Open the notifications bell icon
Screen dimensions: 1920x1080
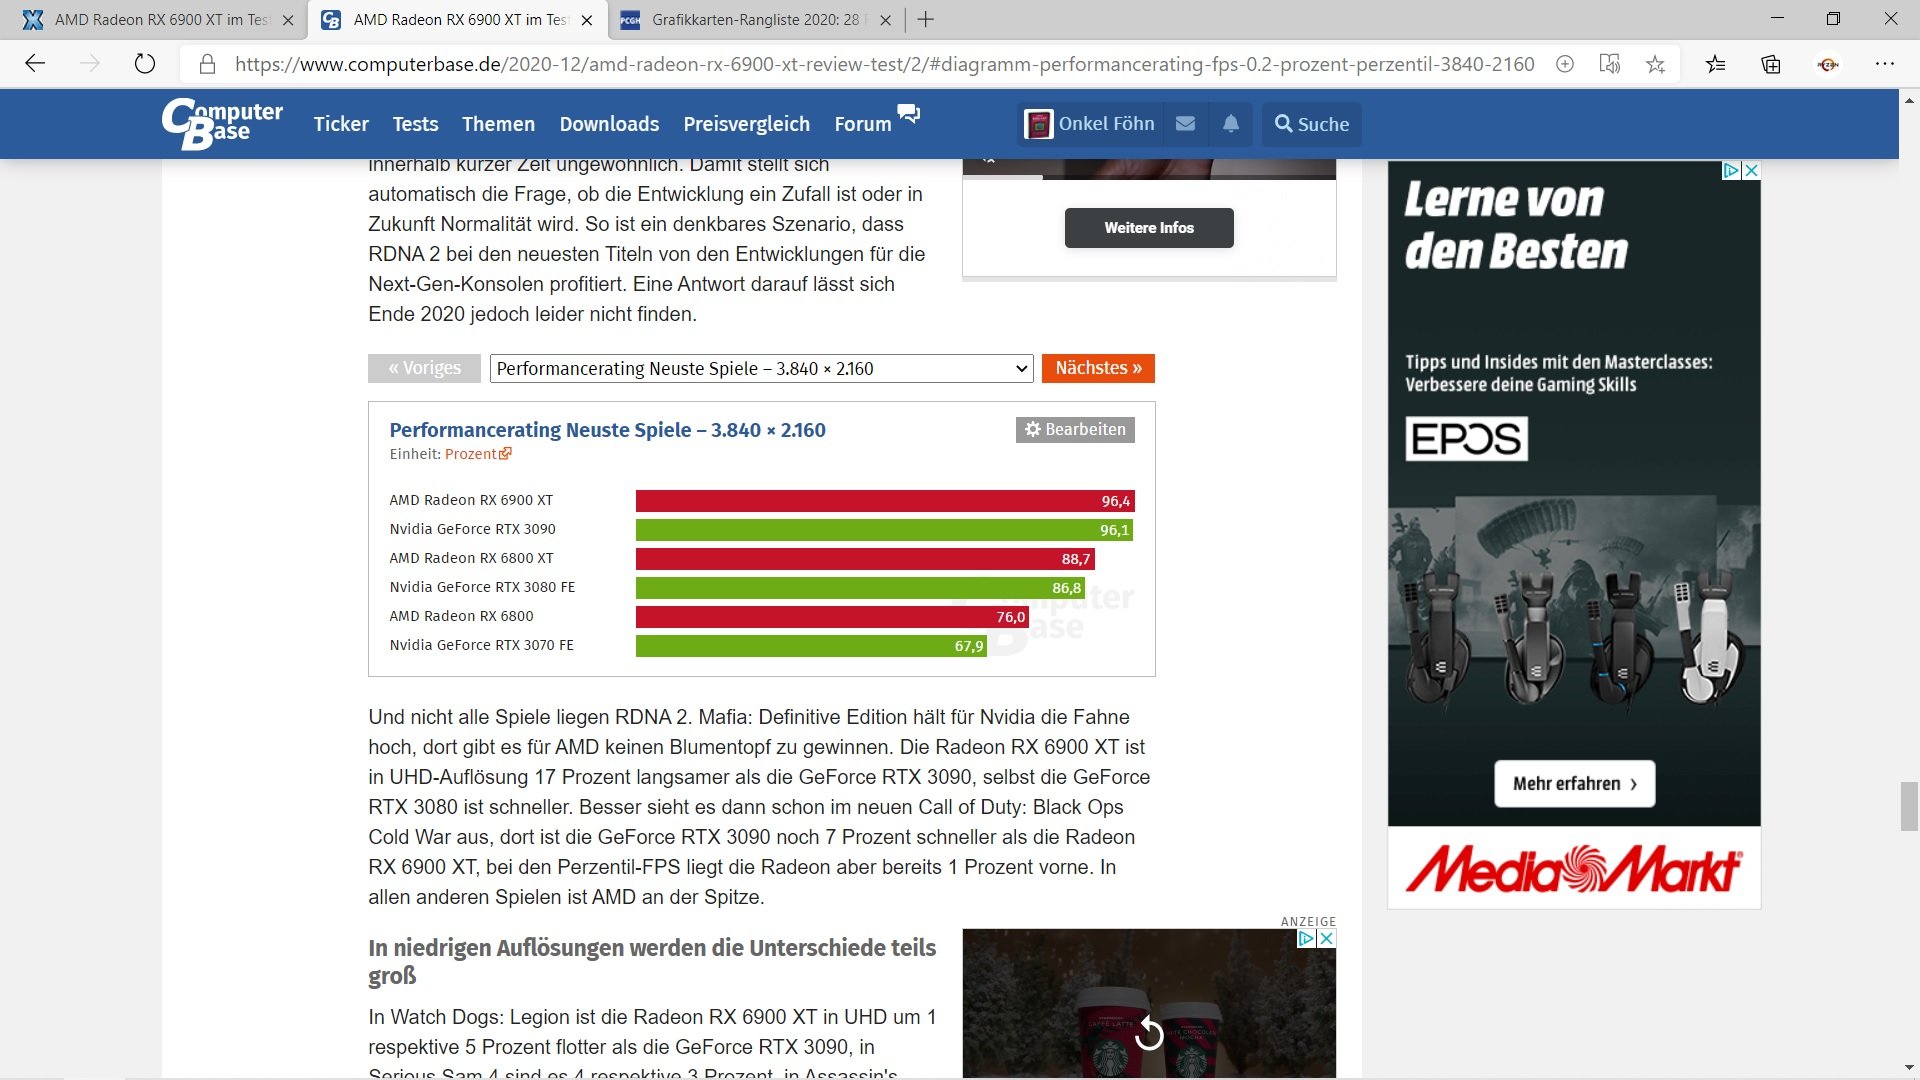tap(1231, 124)
